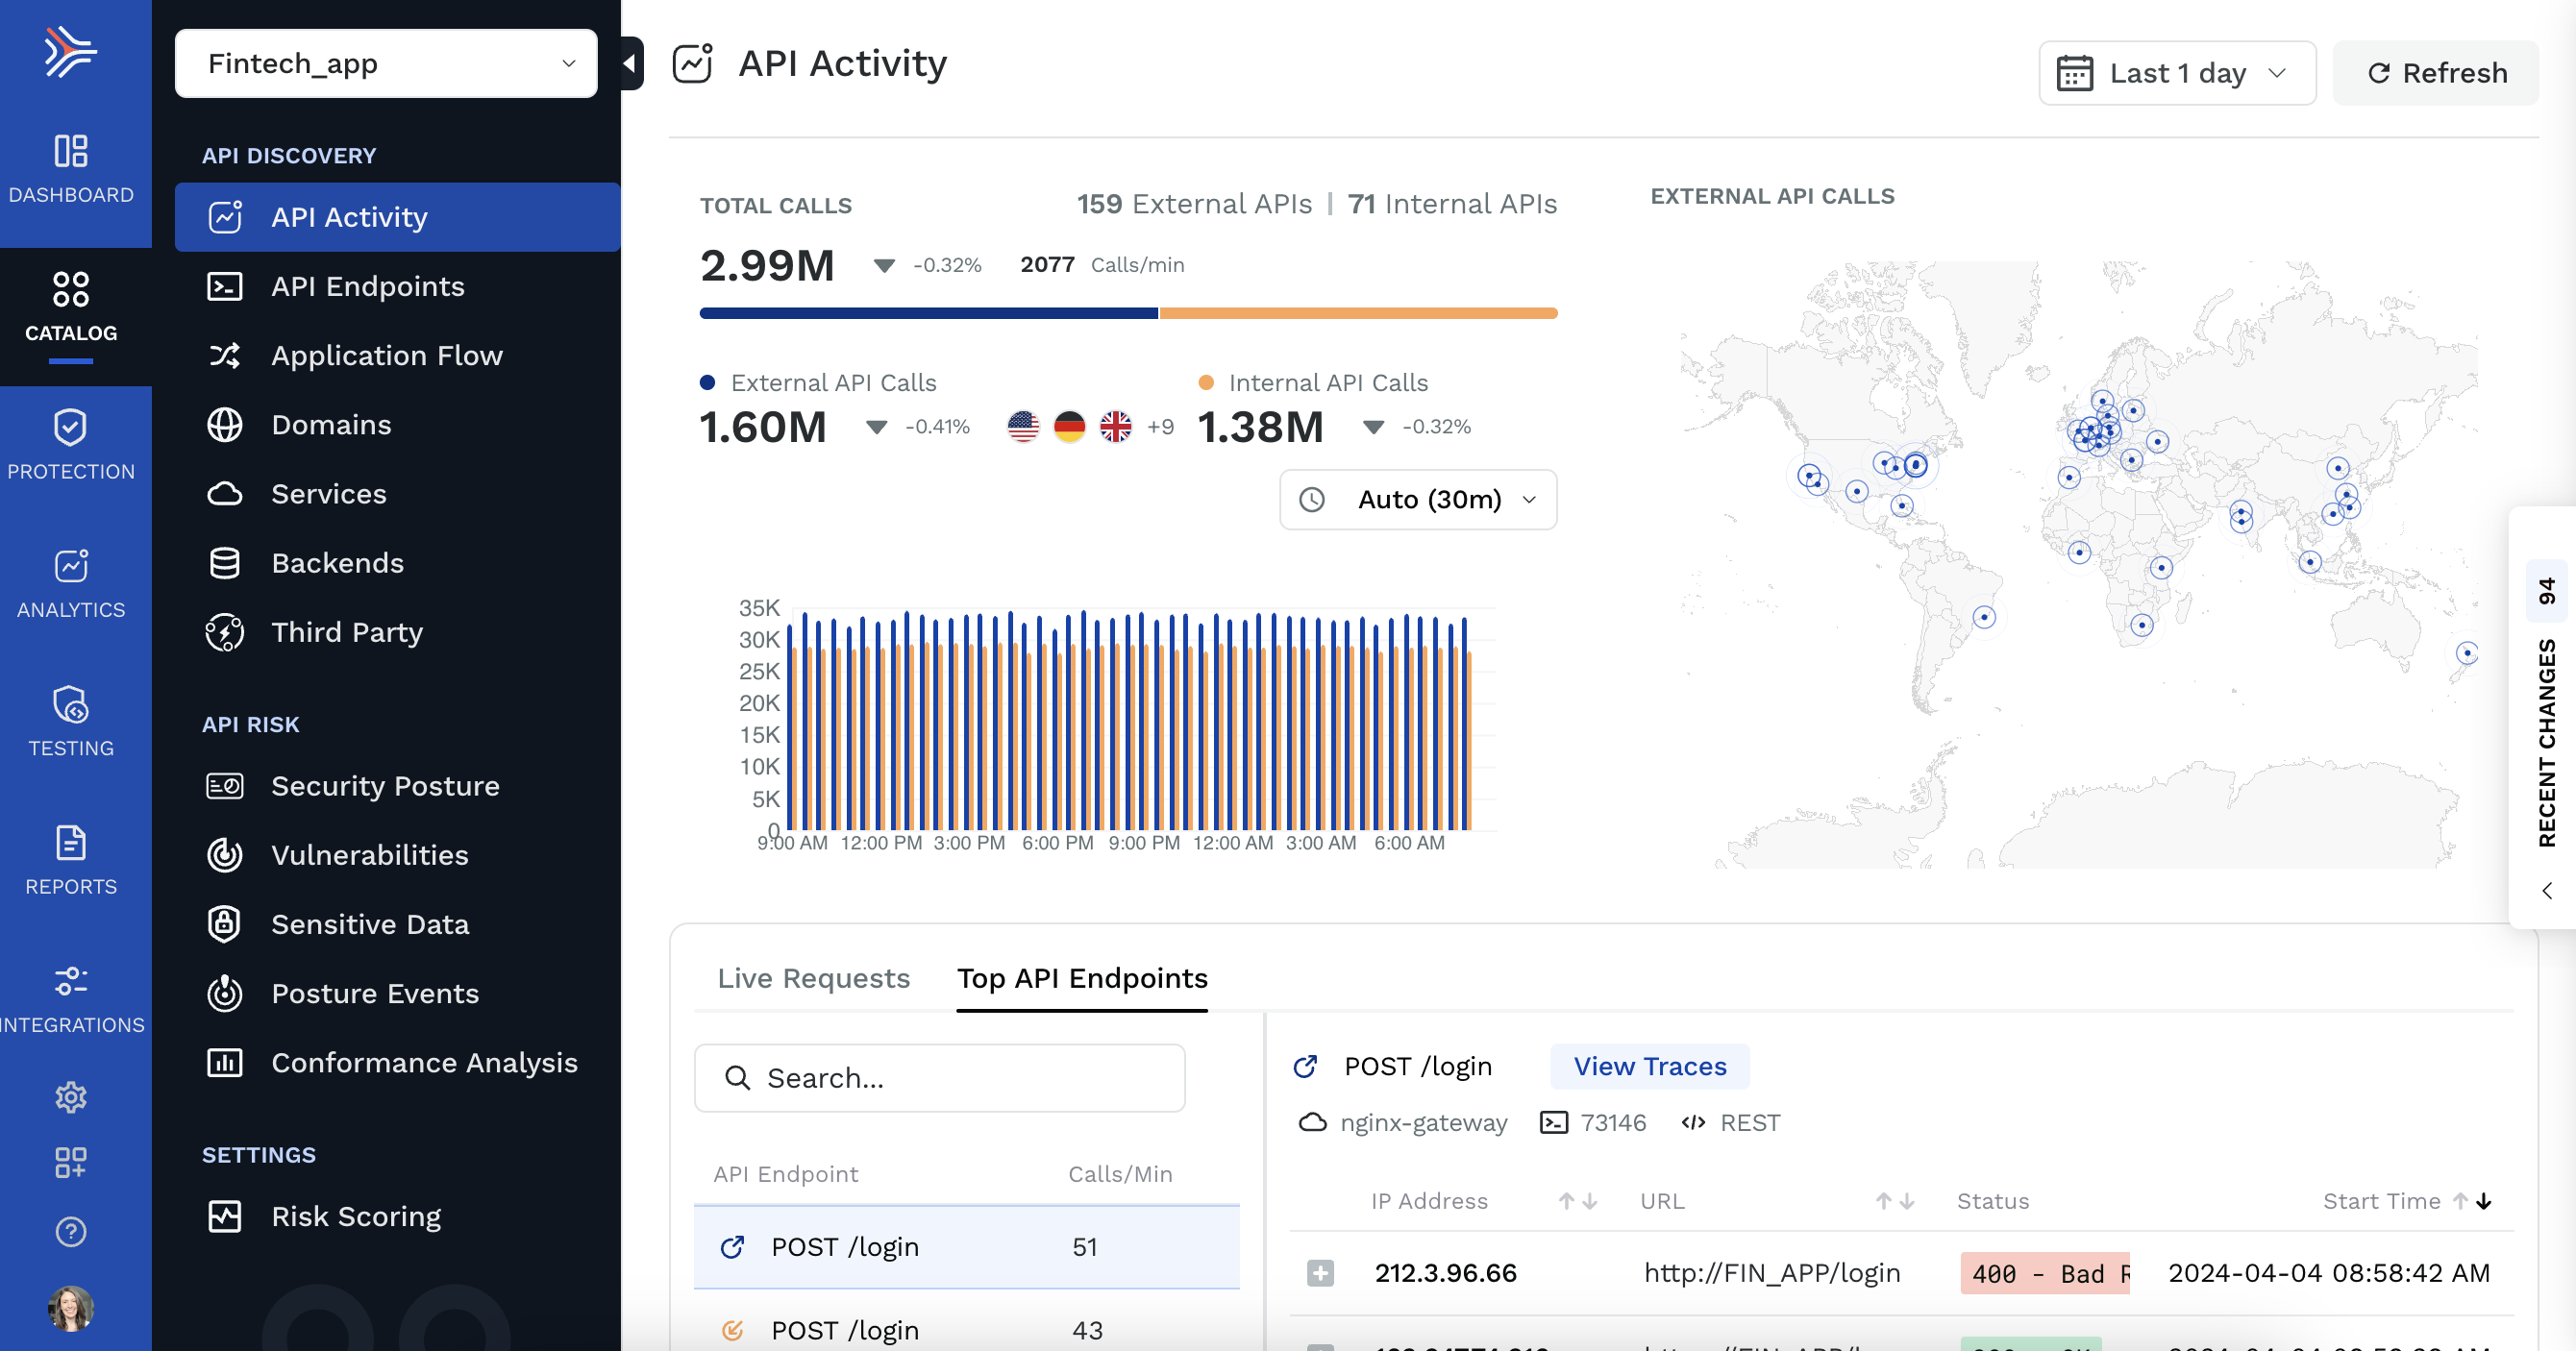Open the Auto (30m) interval dropdown
The image size is (2576, 1351).
tap(1417, 499)
